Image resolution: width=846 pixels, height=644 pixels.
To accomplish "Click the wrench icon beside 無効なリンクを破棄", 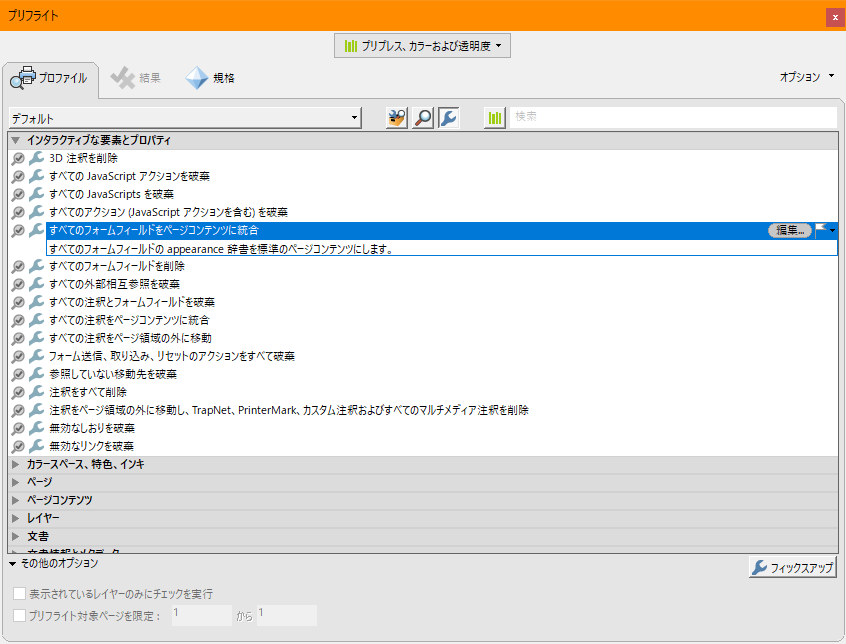I will (x=37, y=446).
